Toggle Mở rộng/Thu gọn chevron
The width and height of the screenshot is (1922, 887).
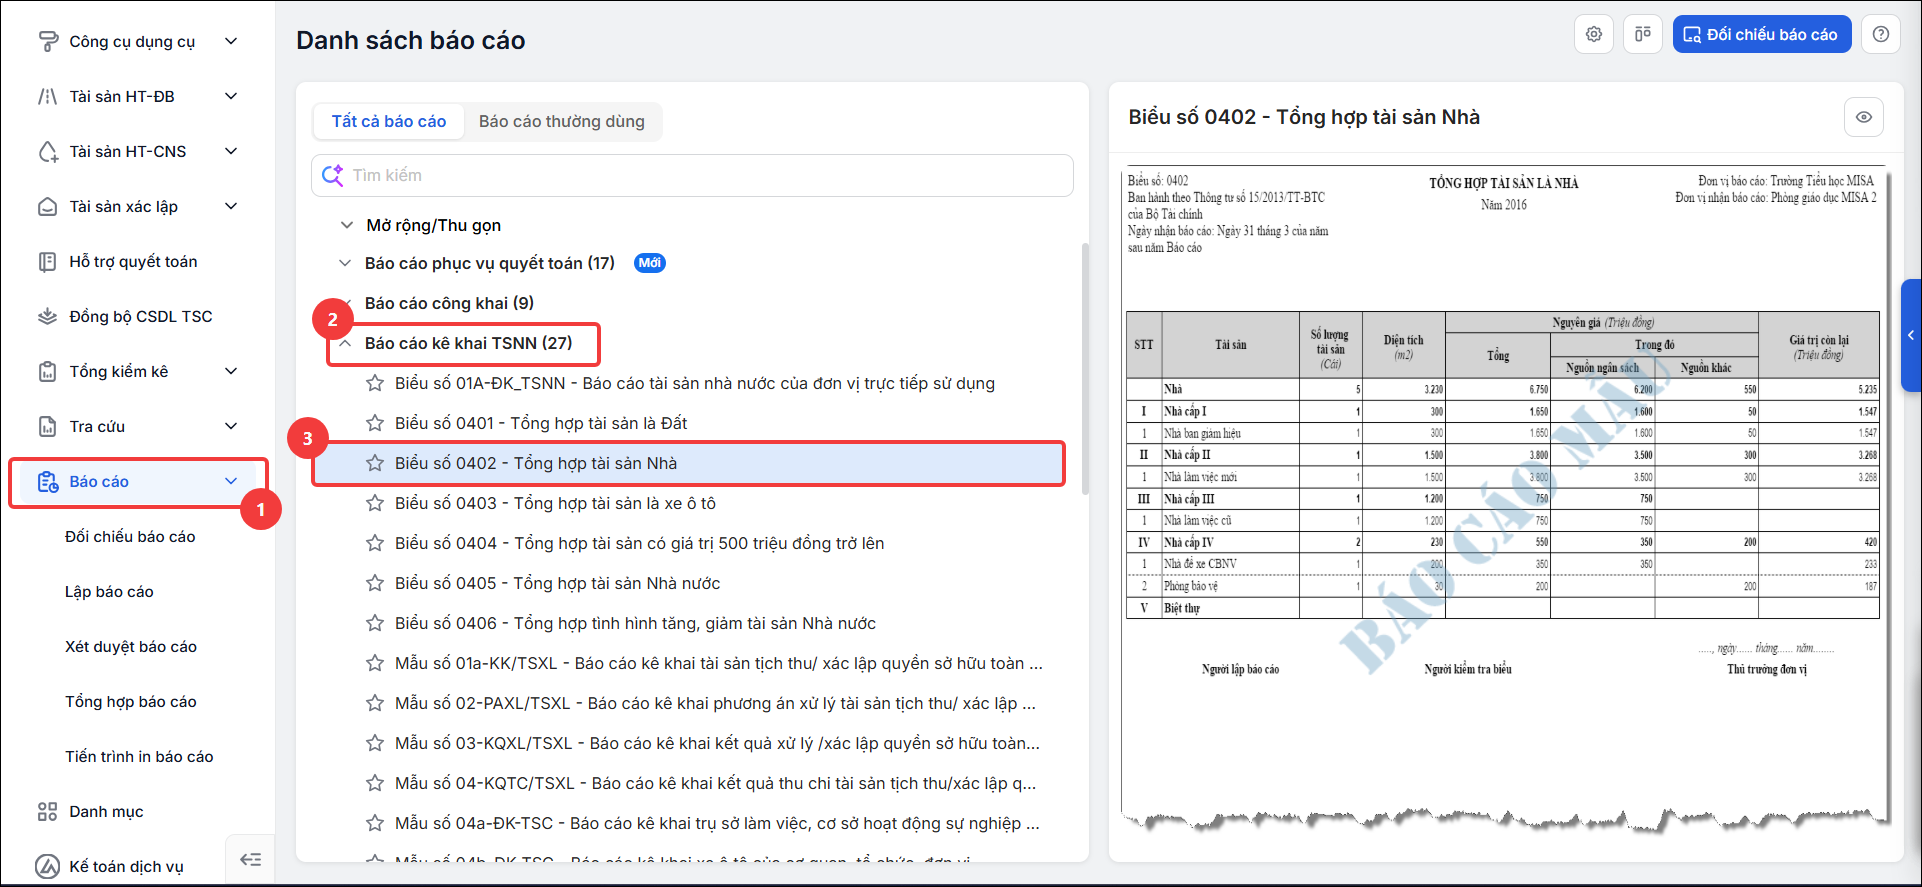(x=346, y=225)
